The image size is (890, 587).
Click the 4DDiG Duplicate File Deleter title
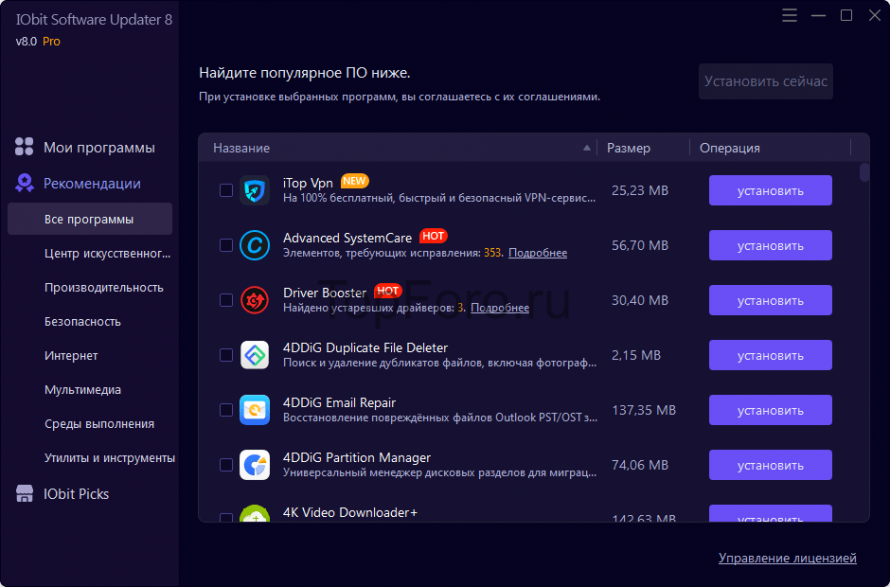tap(365, 347)
